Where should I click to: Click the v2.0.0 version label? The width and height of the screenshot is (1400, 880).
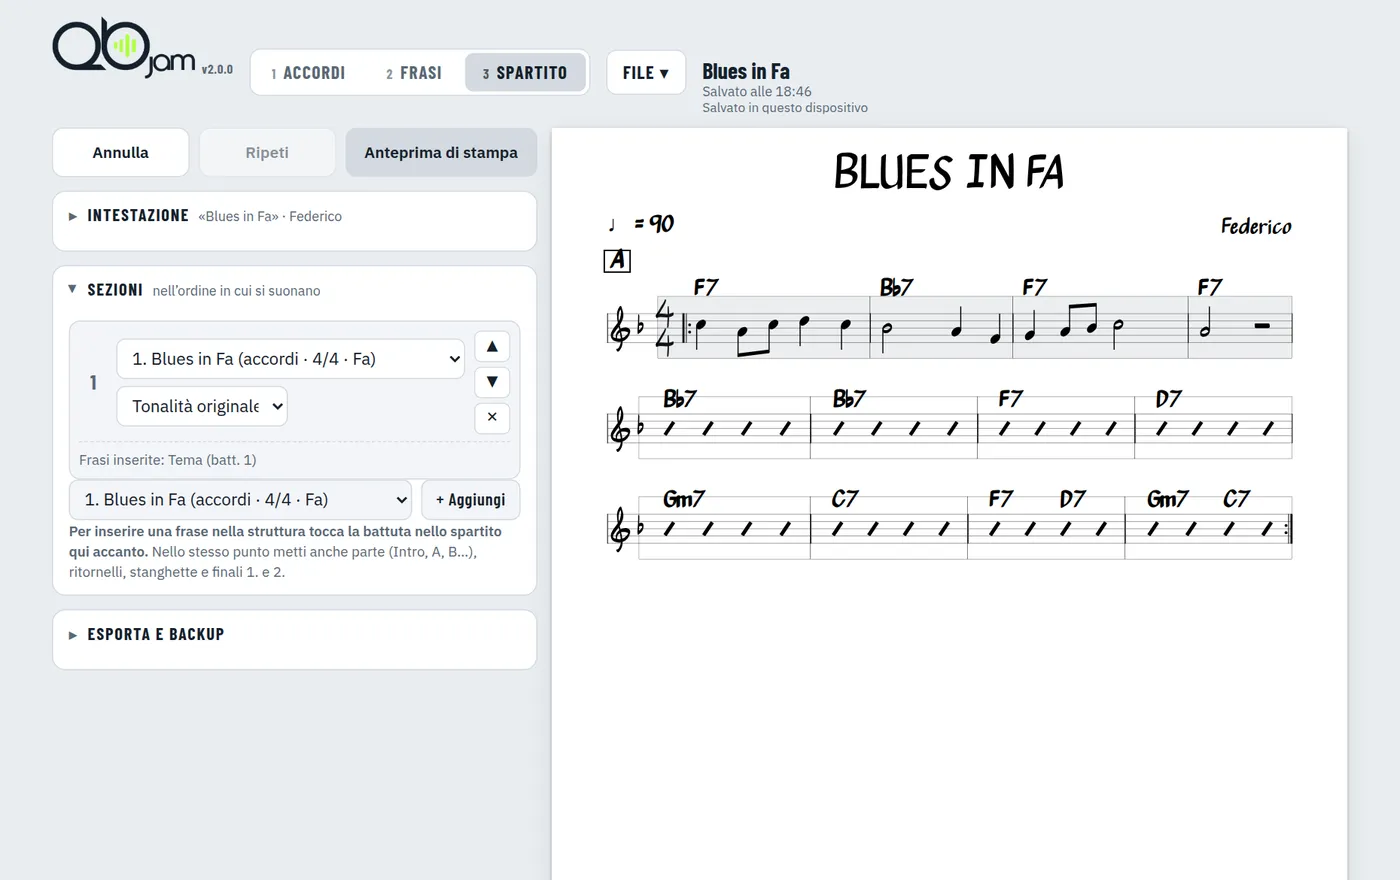click(217, 70)
